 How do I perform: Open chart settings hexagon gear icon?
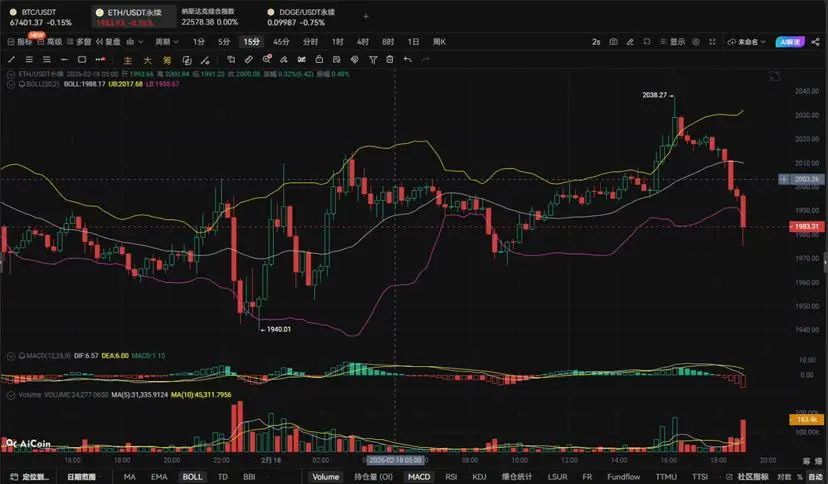(x=696, y=42)
